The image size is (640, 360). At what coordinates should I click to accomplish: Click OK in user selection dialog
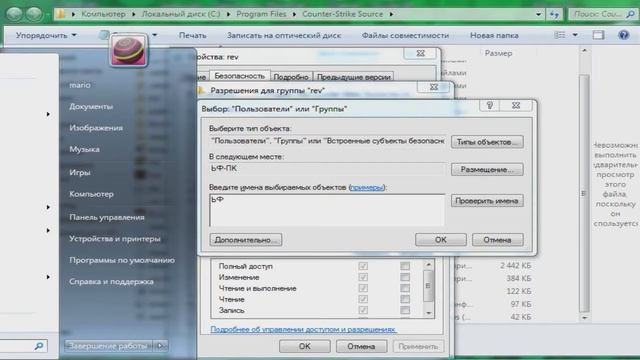pyautogui.click(x=441, y=240)
